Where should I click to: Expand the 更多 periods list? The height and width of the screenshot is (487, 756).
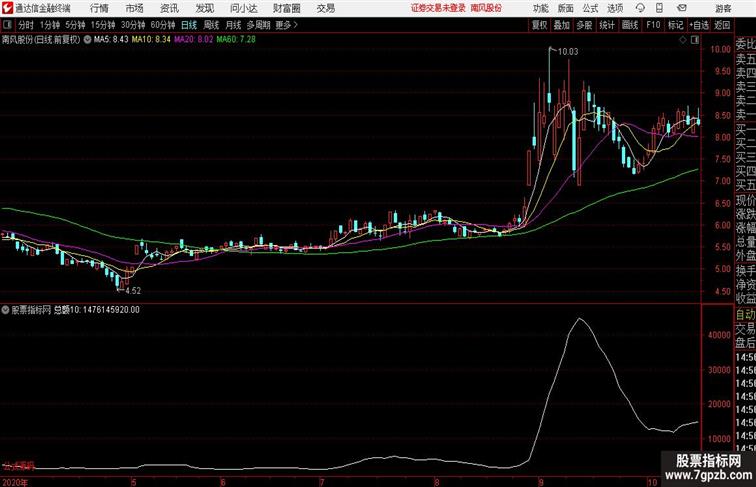[287, 25]
